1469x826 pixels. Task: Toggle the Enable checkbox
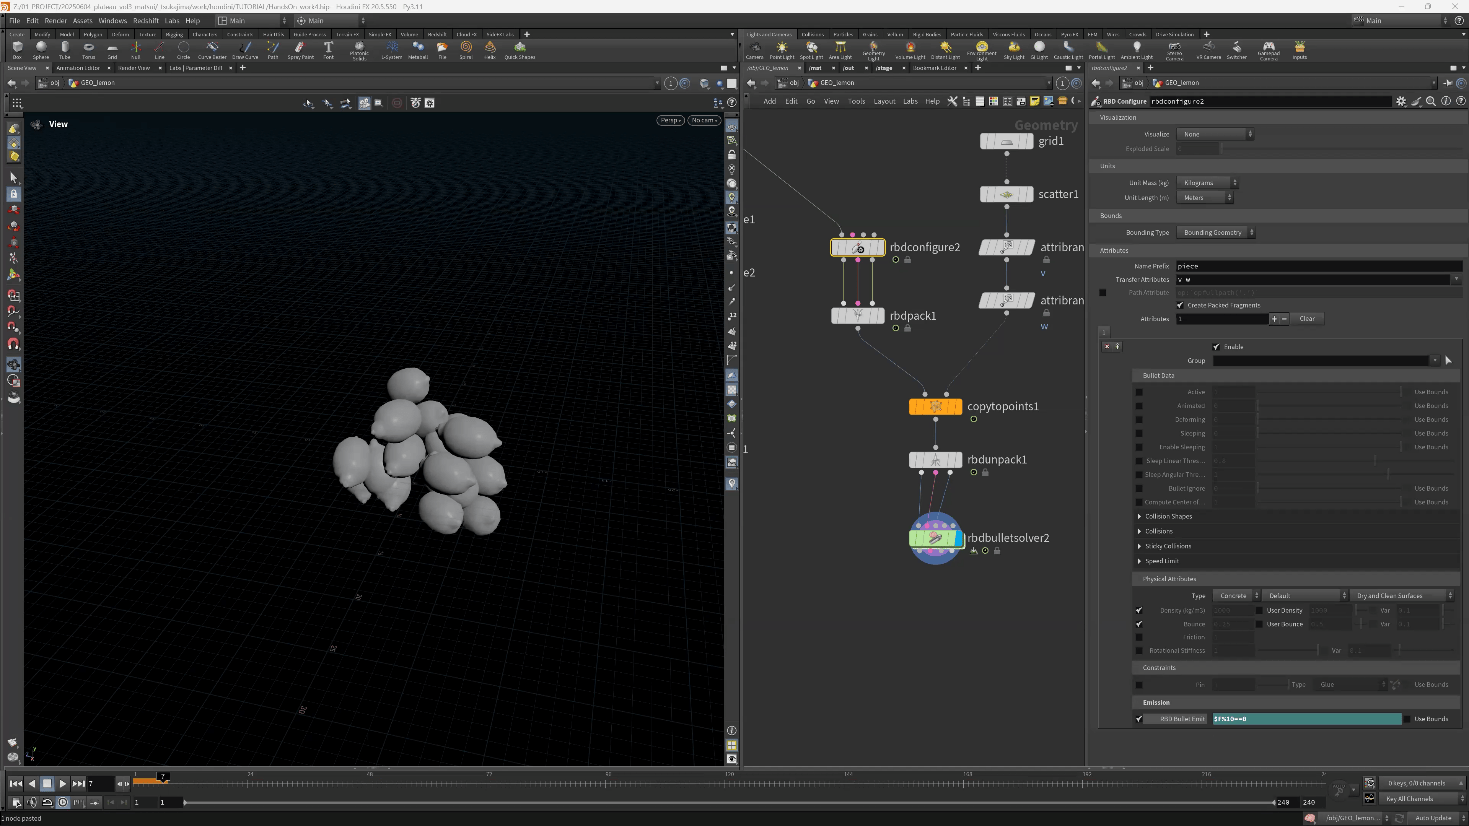coord(1216,347)
